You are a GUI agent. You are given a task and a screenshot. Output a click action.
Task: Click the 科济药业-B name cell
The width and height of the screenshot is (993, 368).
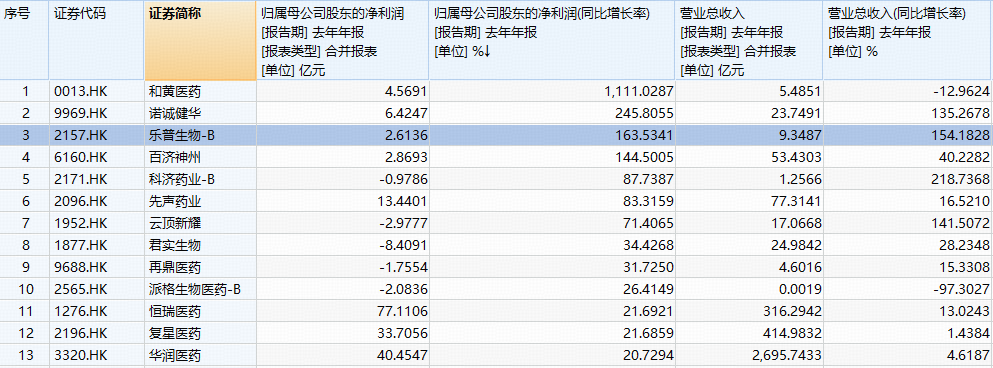click(x=182, y=180)
